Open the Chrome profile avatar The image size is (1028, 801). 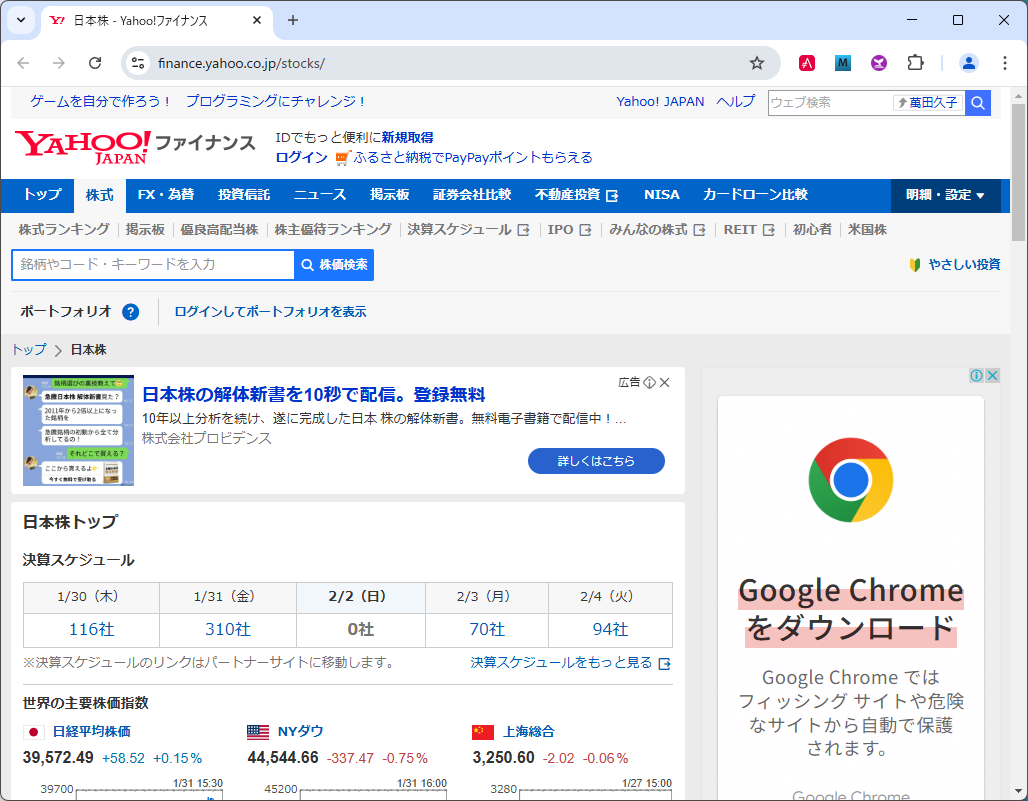[x=968, y=63]
